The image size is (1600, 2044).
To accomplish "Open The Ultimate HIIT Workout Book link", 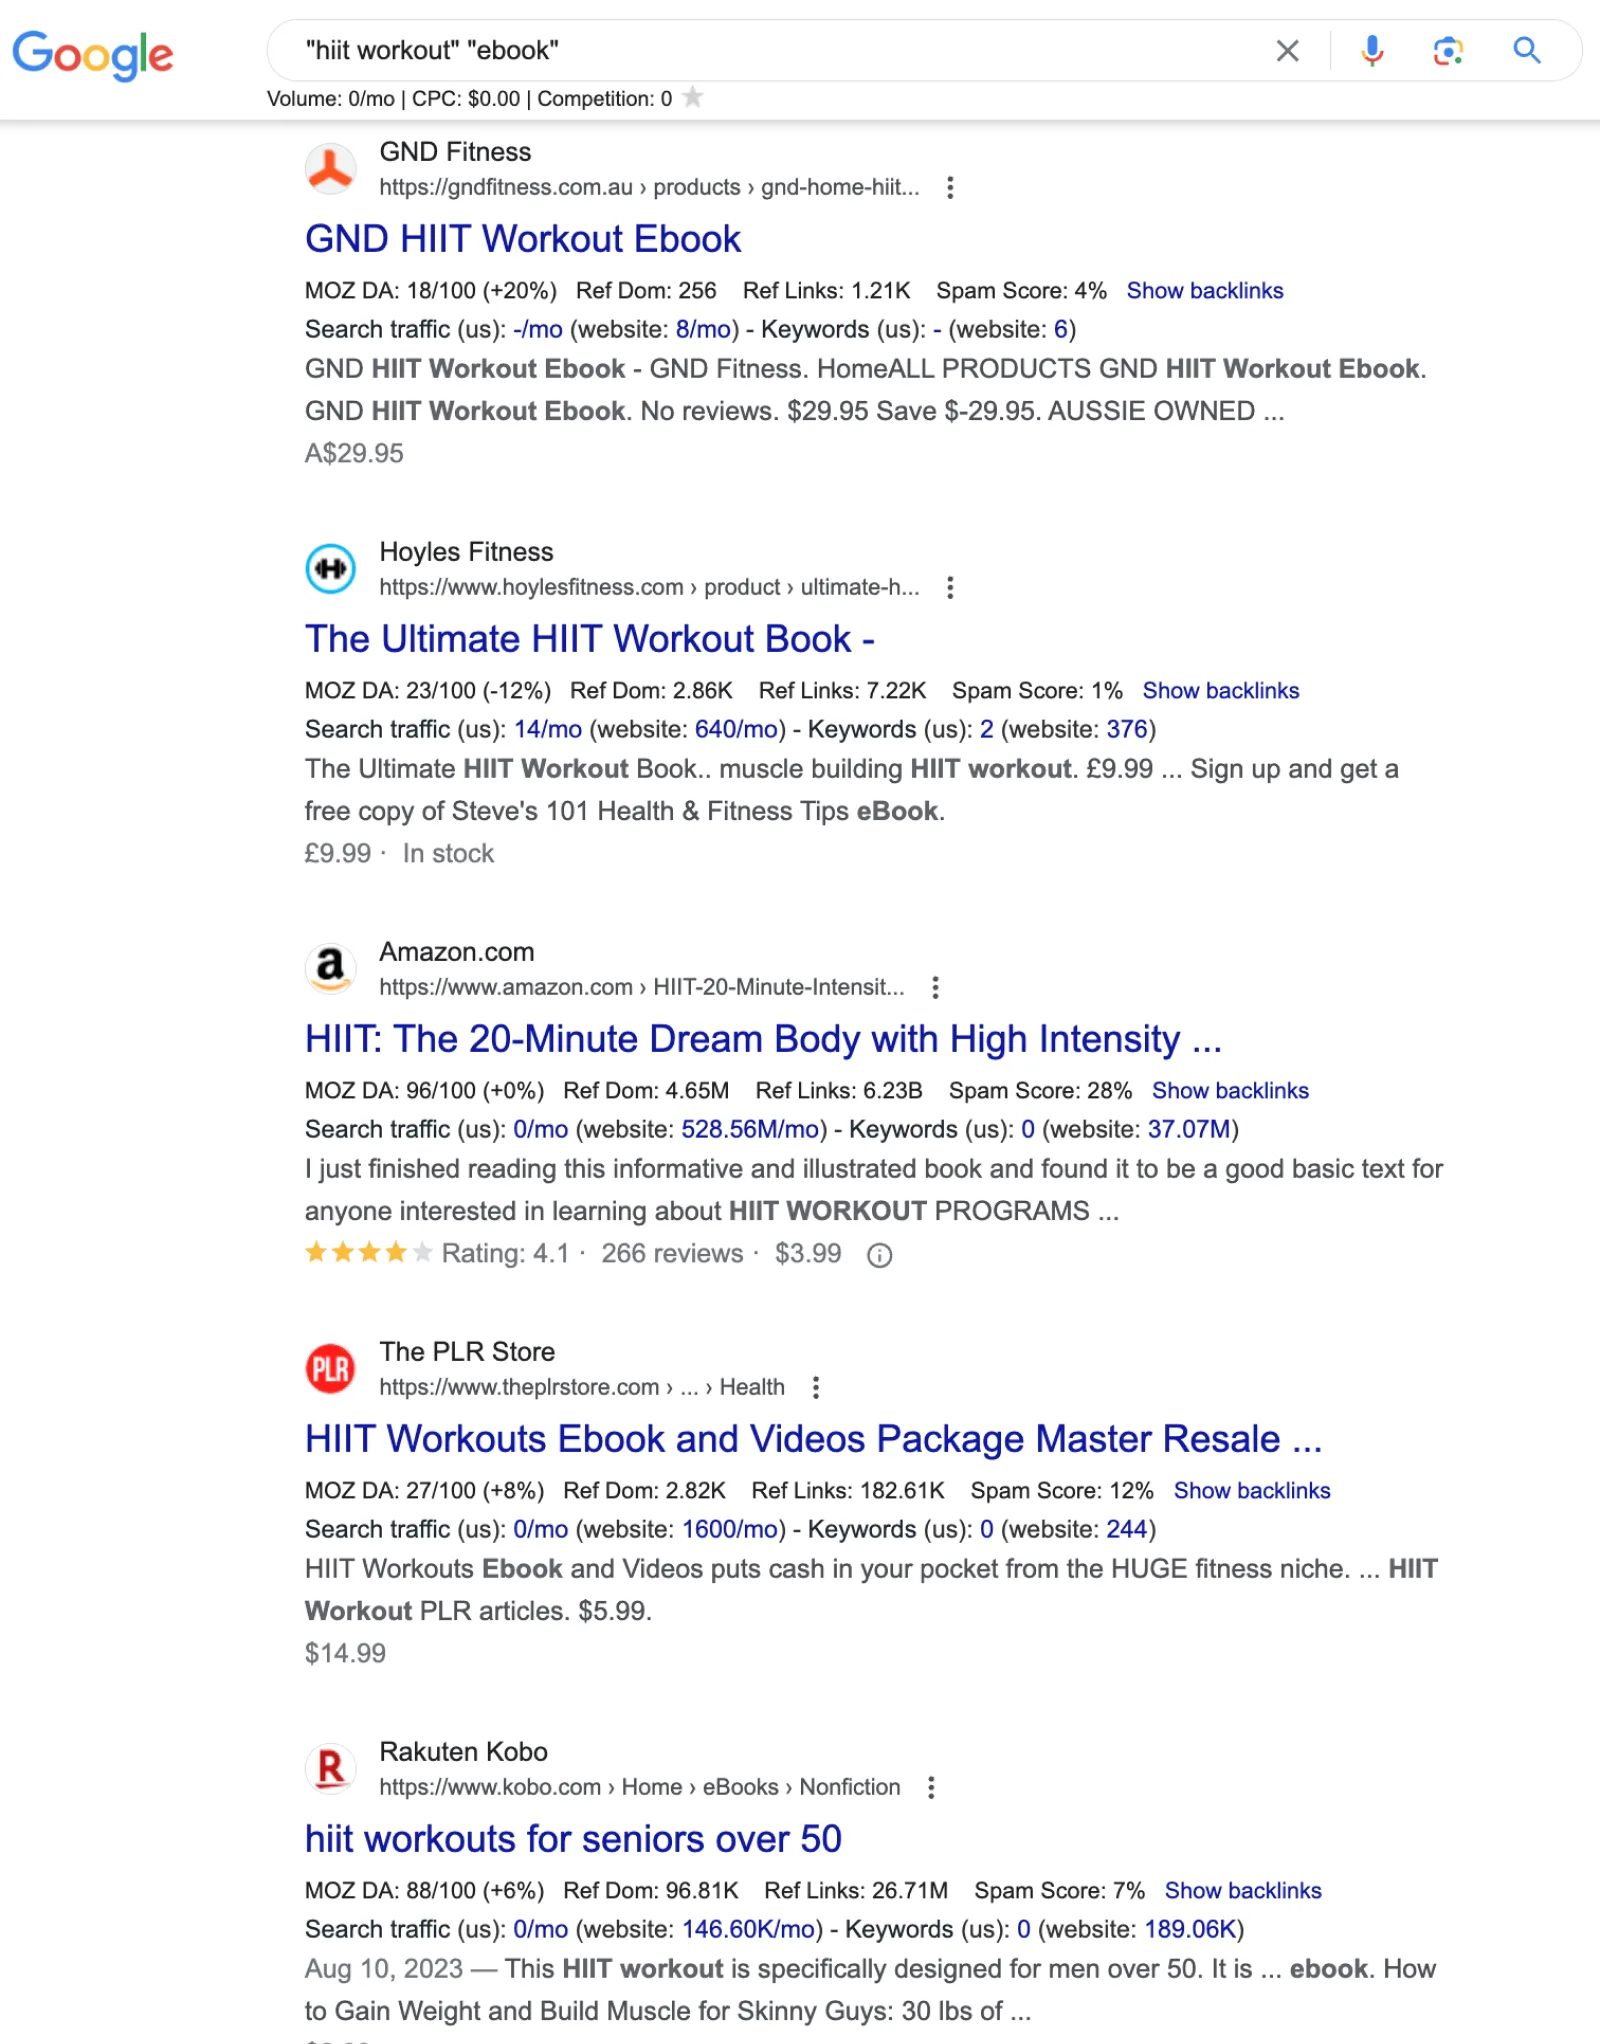I will click(x=589, y=640).
